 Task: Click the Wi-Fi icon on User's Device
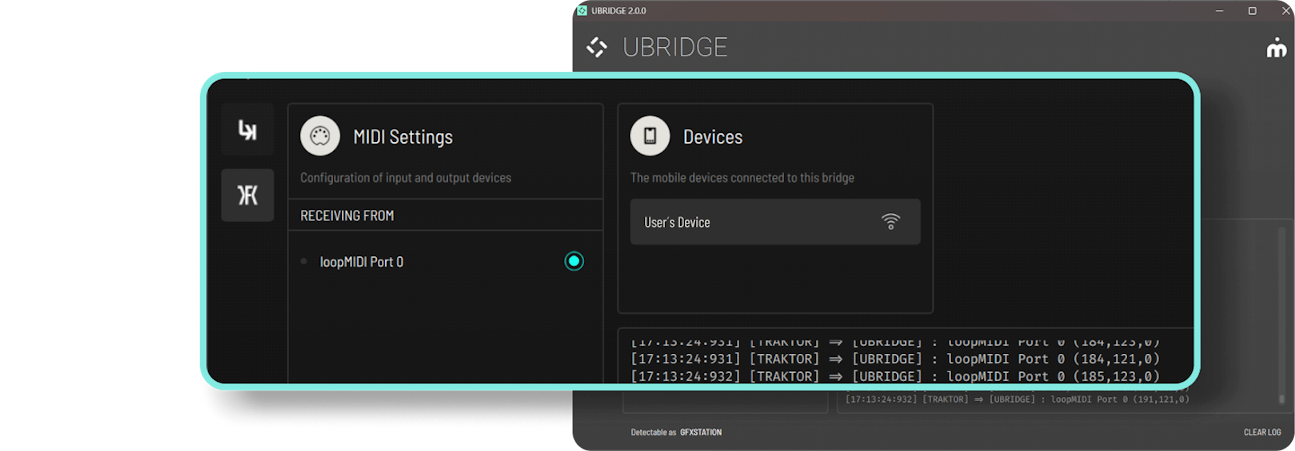click(x=891, y=222)
